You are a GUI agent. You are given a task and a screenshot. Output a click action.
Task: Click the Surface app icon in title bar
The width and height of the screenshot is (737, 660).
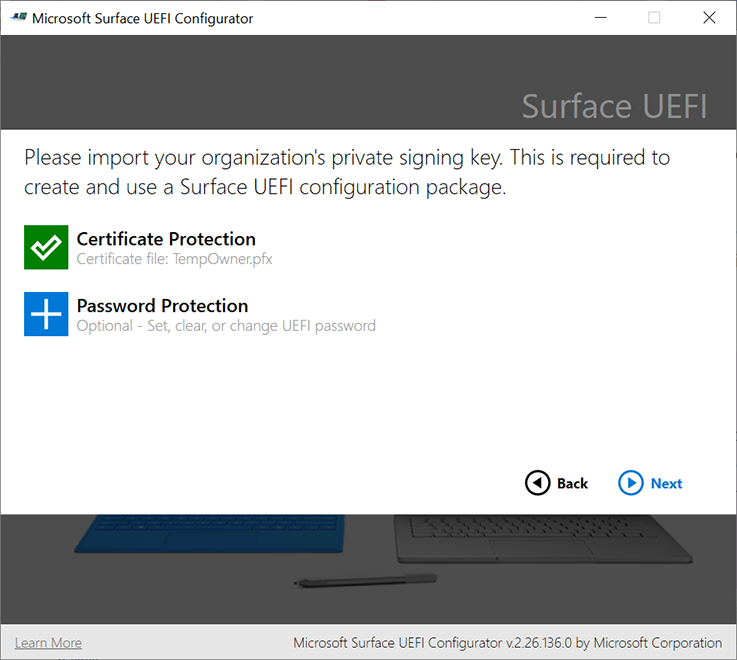17,18
